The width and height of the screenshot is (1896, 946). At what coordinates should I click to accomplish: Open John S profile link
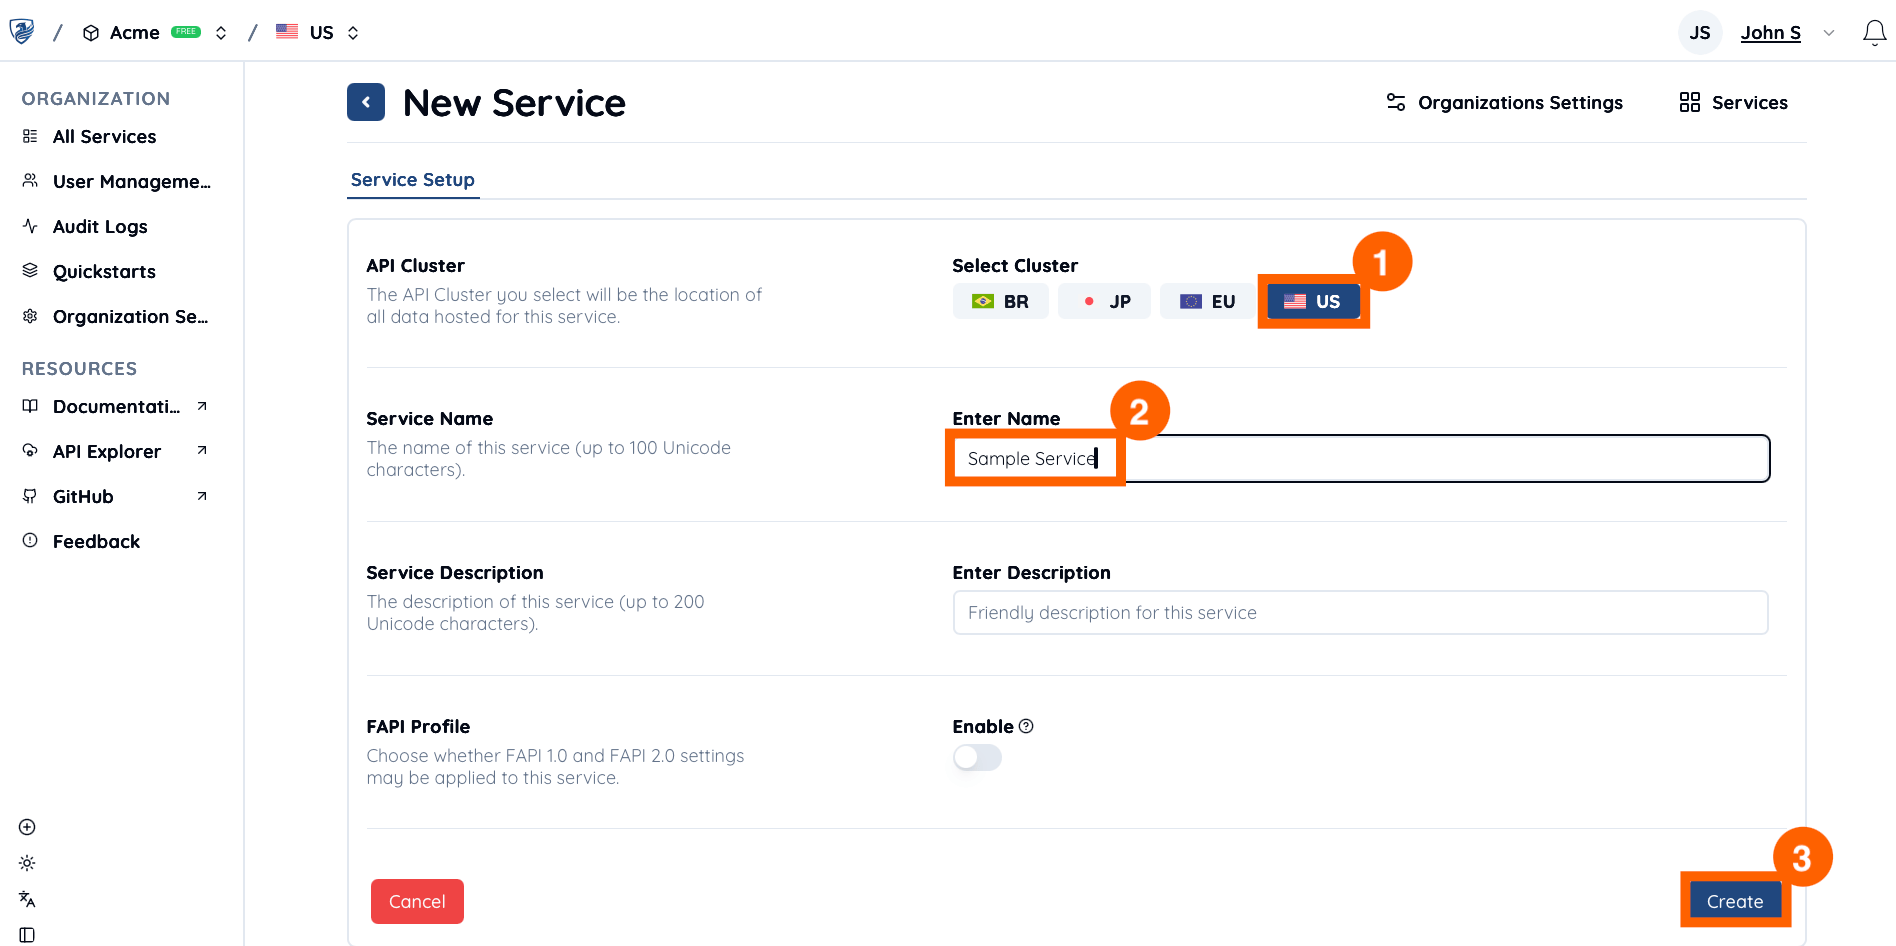1770,33
